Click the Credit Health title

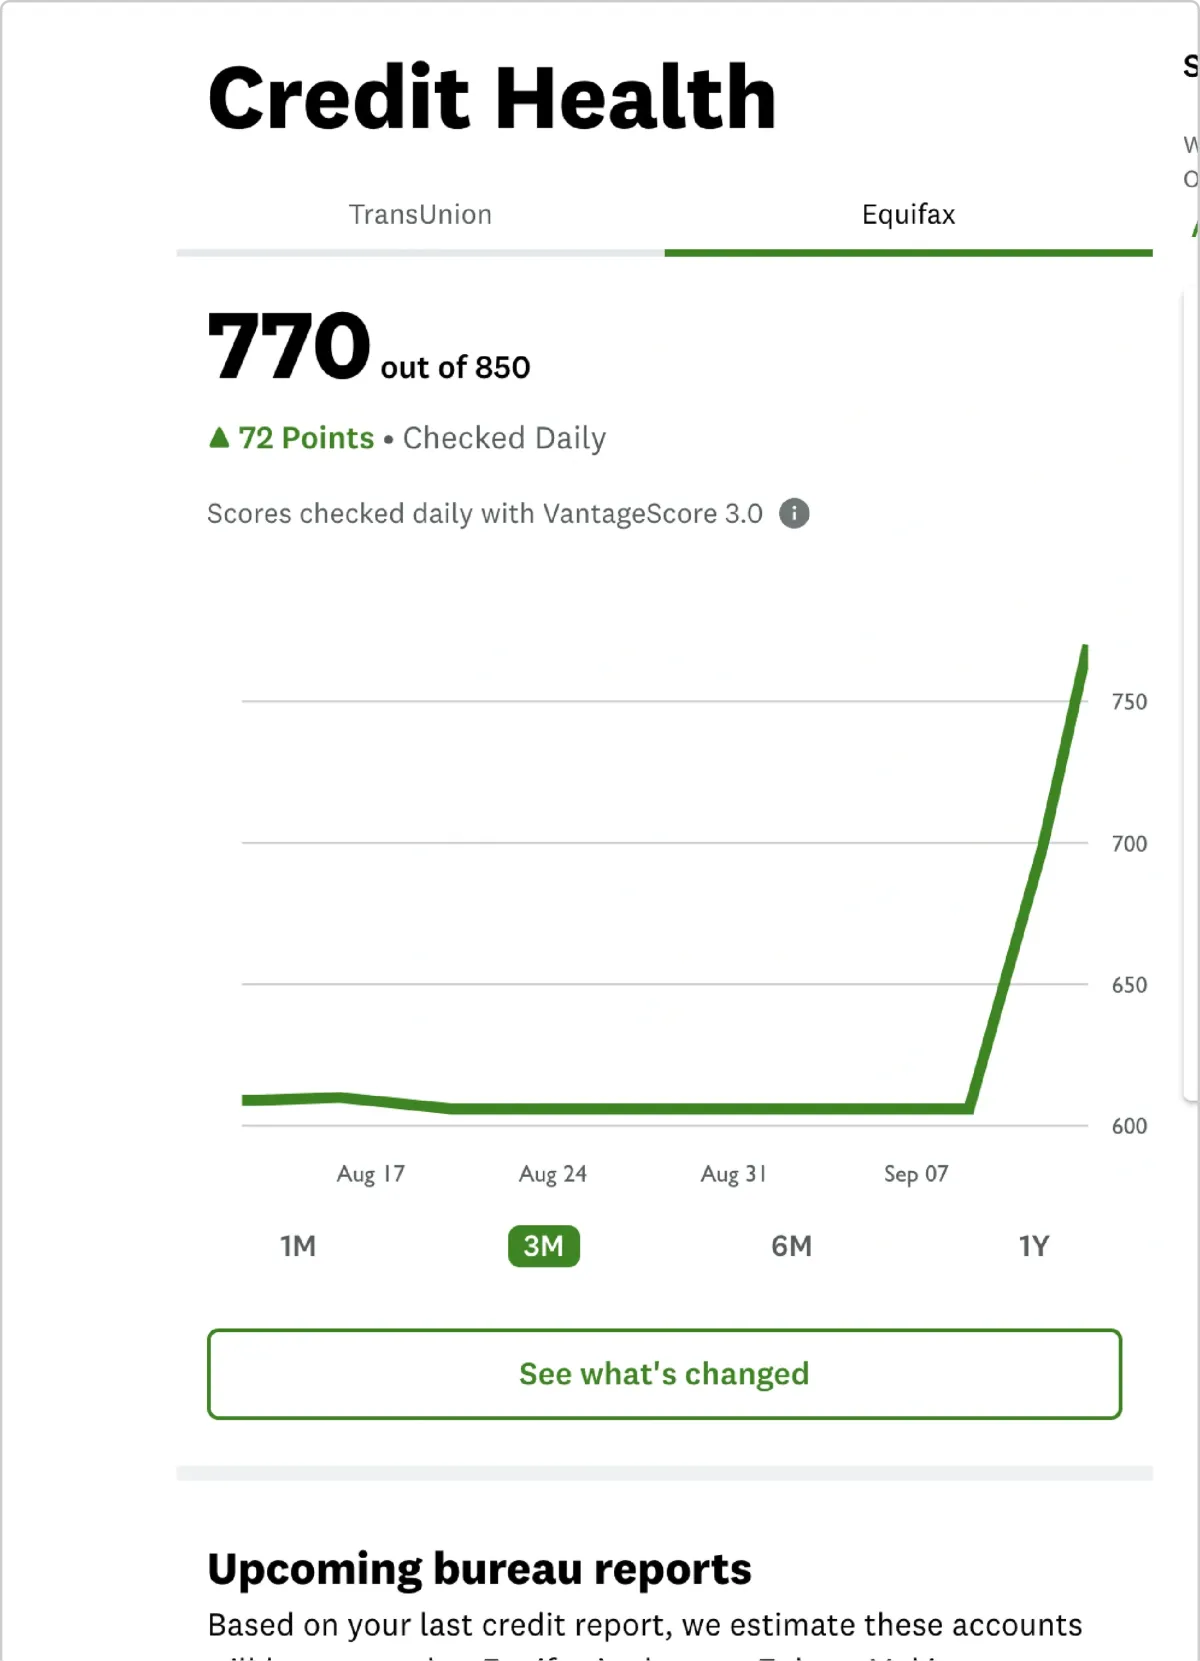pos(492,98)
